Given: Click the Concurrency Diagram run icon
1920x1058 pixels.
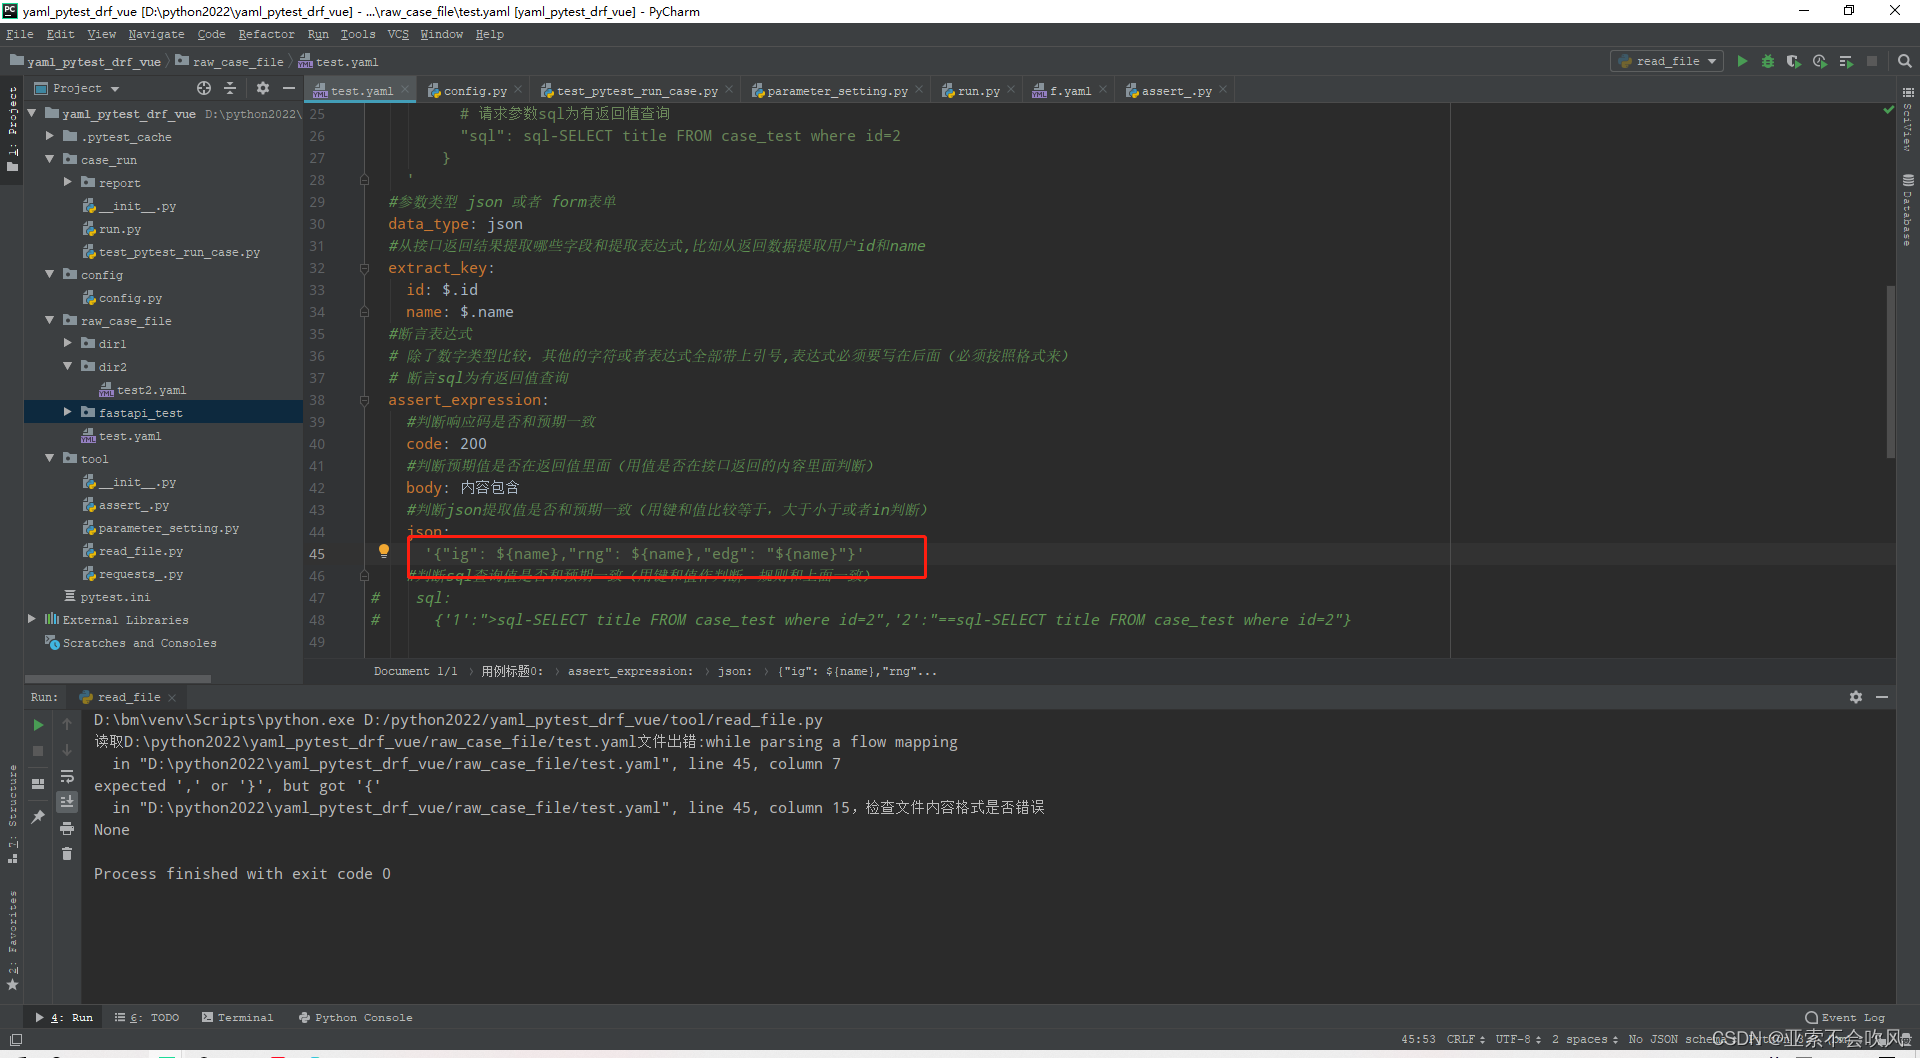Looking at the screenshot, I should click(1846, 62).
